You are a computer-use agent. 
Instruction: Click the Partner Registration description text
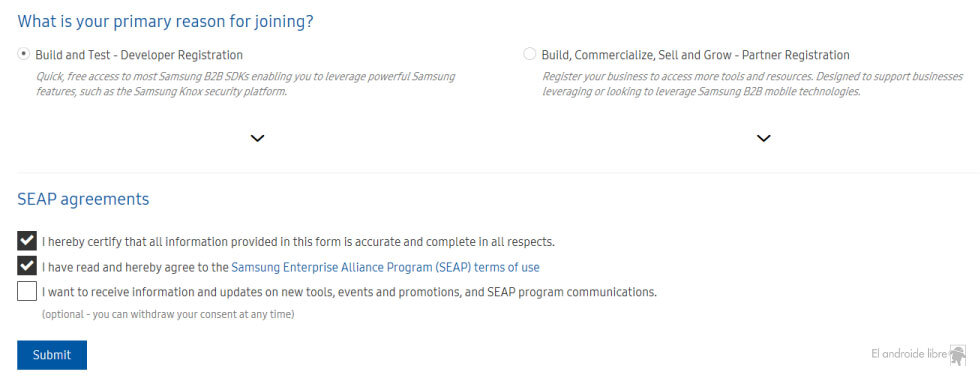click(x=752, y=84)
